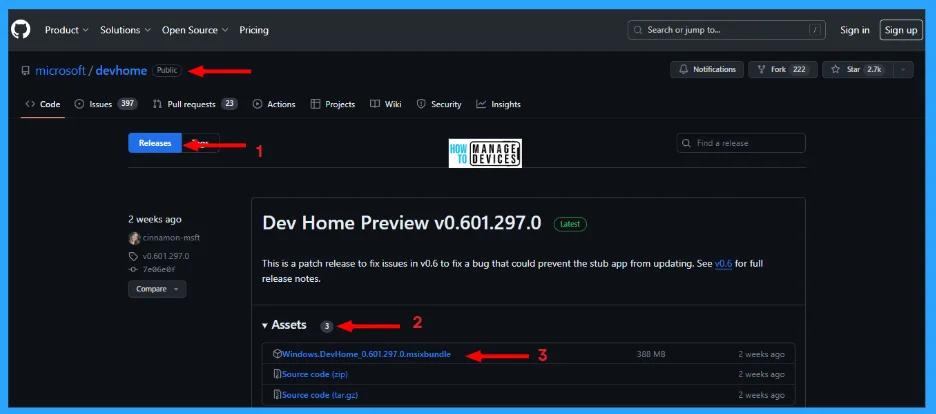Click Sign in link
Screen dimensions: 936x414
[854, 30]
